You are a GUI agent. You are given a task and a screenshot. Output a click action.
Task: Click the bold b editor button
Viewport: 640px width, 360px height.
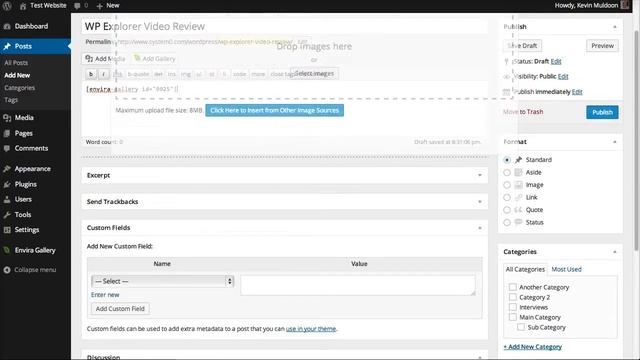click(x=91, y=74)
